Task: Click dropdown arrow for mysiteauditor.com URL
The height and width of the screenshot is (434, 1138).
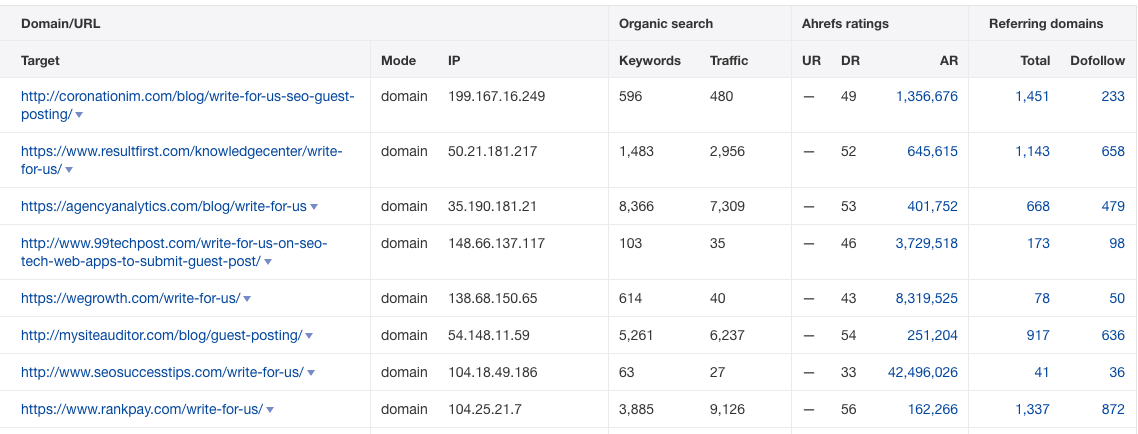Action: tap(309, 336)
